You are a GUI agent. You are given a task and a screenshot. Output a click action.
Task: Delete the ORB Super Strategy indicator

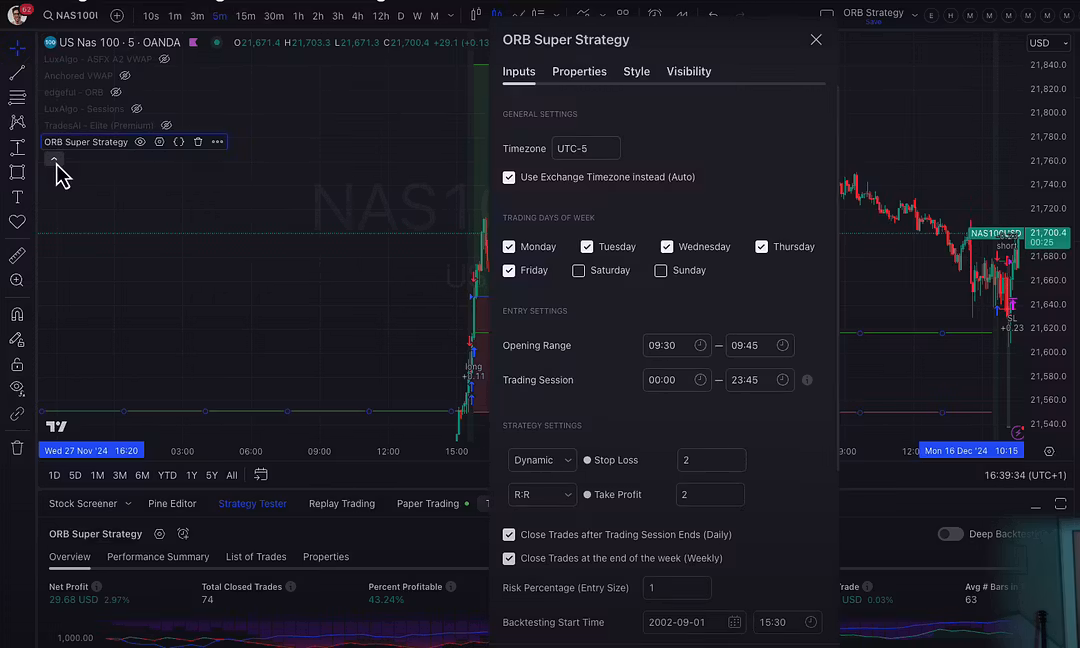[198, 142]
